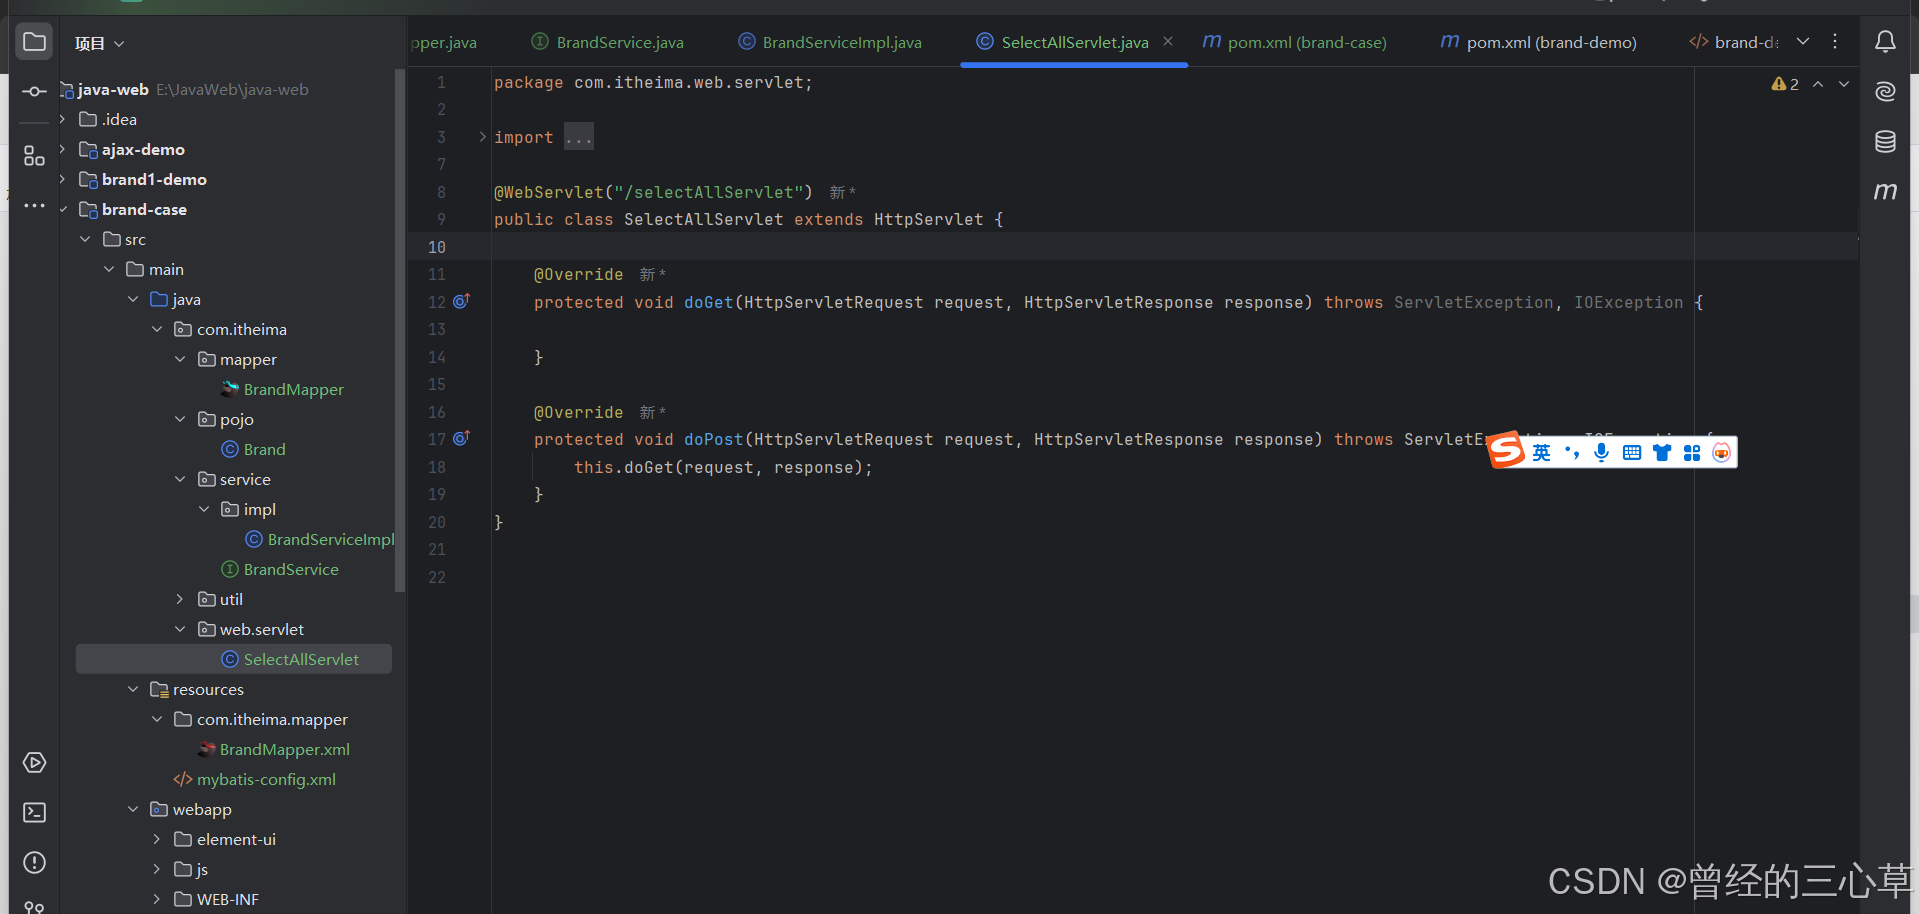Open editor tab options kebab menu
Image resolution: width=1919 pixels, height=914 pixels.
pyautogui.click(x=1835, y=41)
